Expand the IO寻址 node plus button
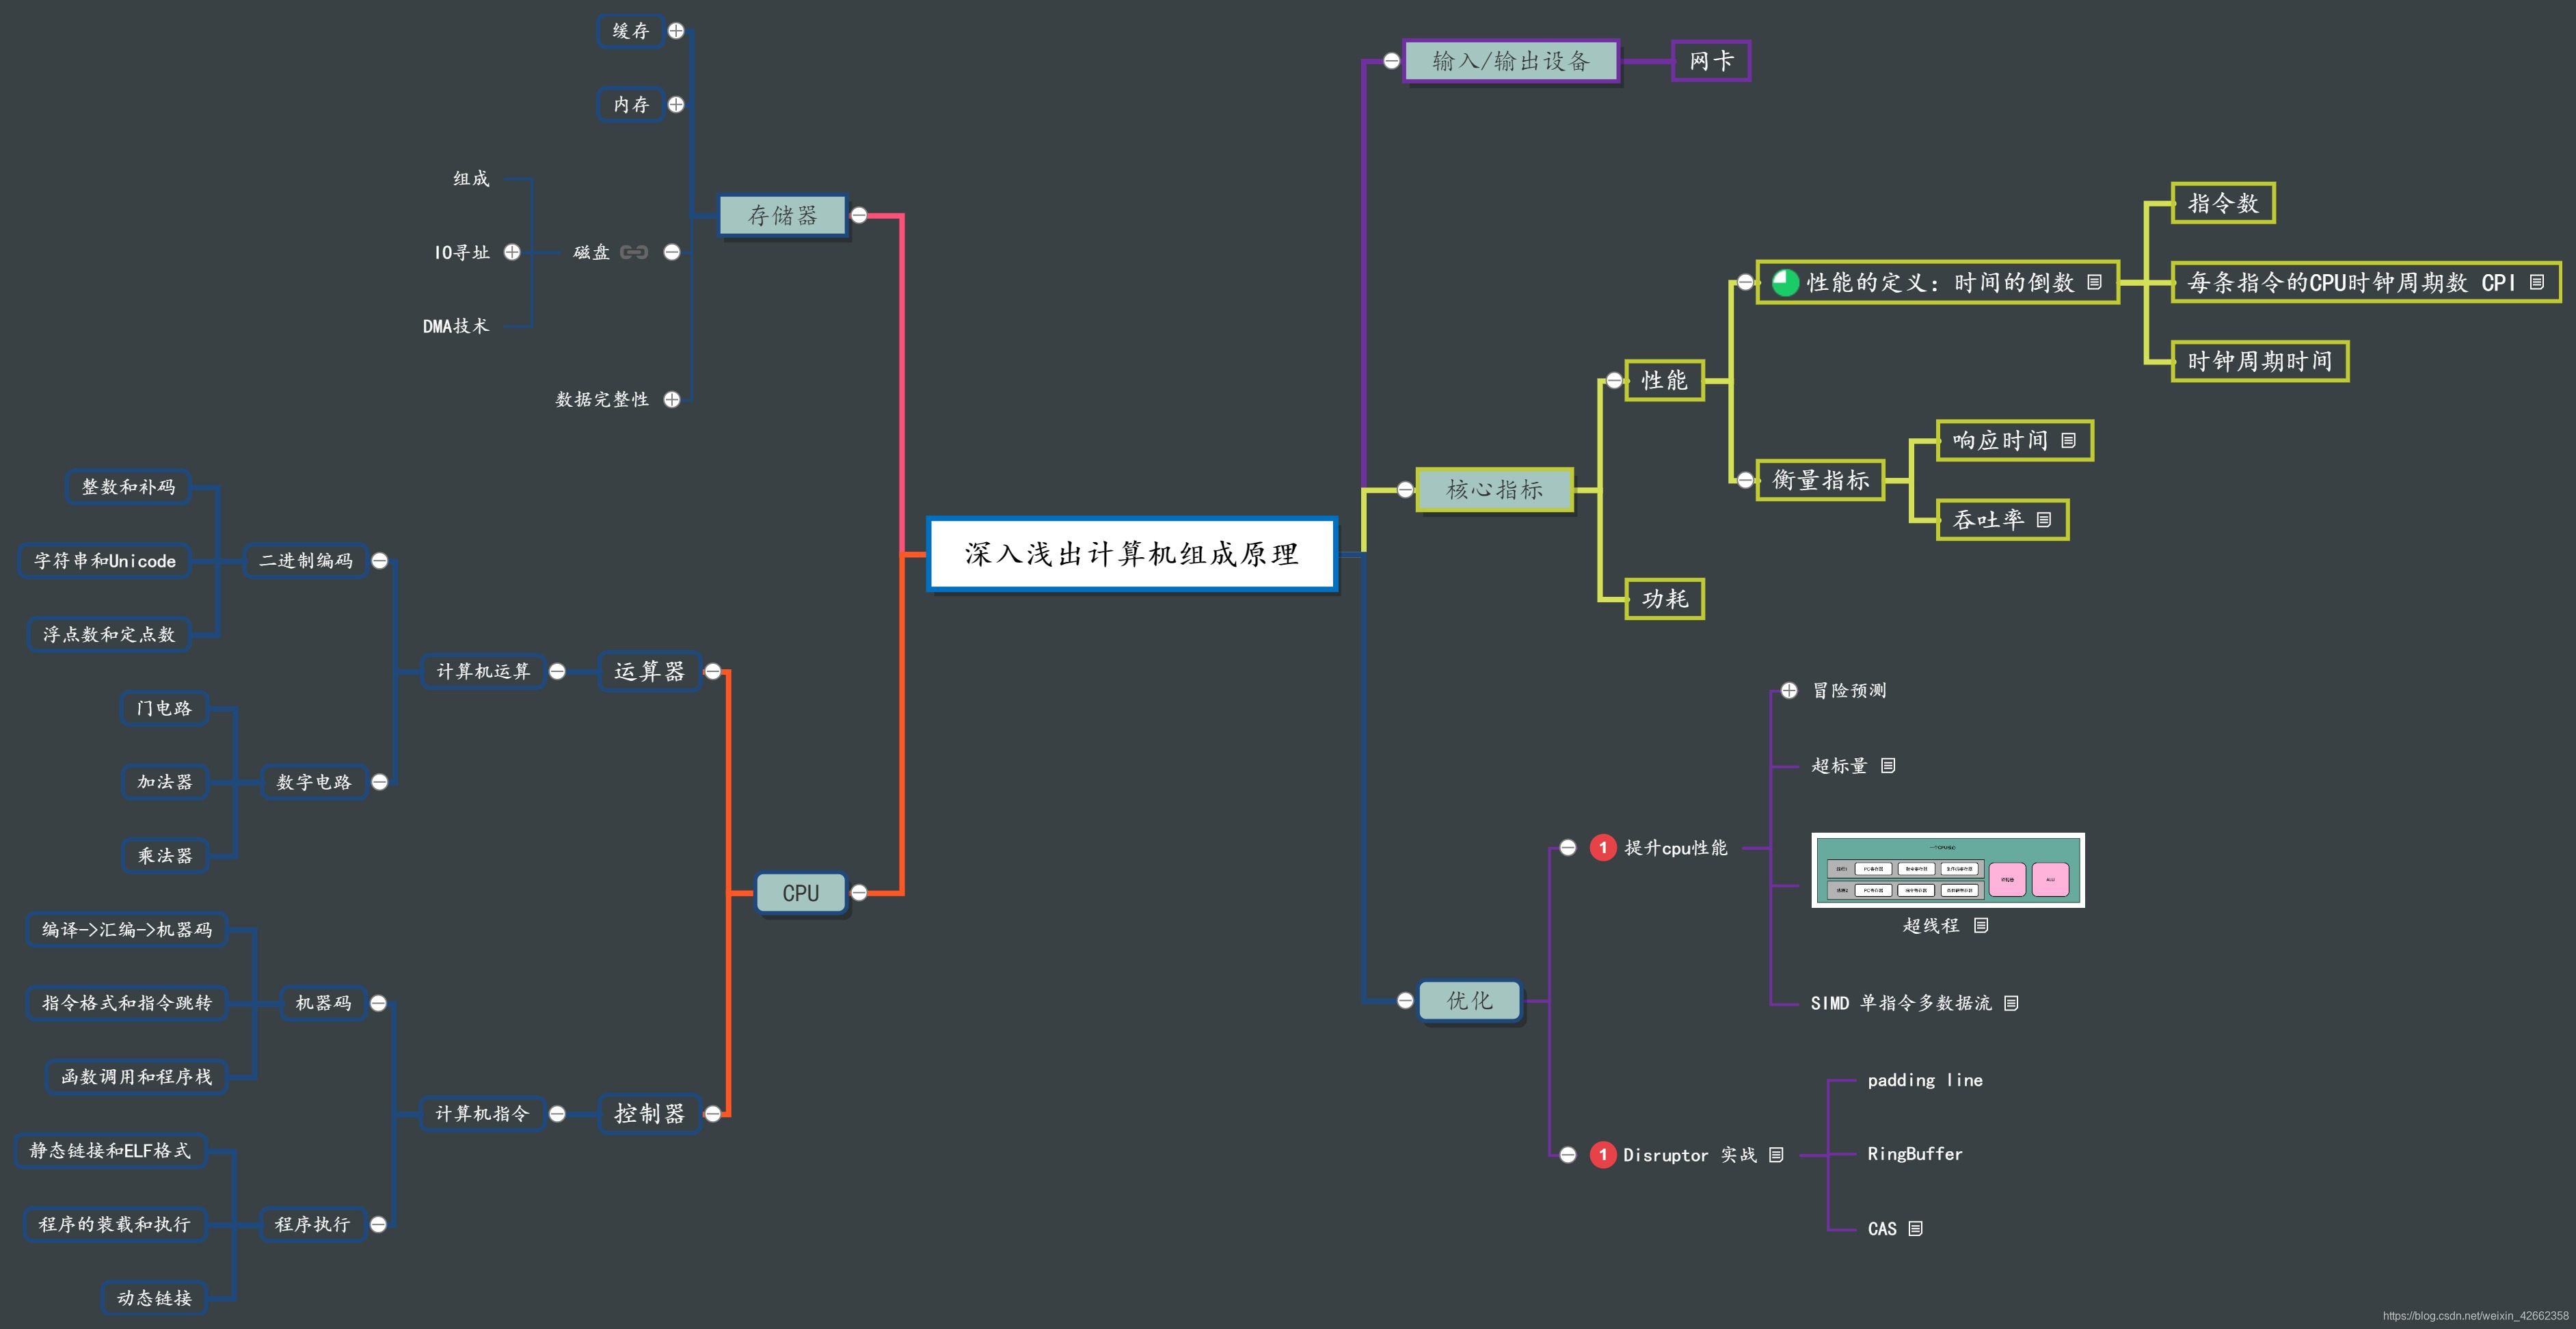This screenshot has width=2576, height=1329. 512,252
